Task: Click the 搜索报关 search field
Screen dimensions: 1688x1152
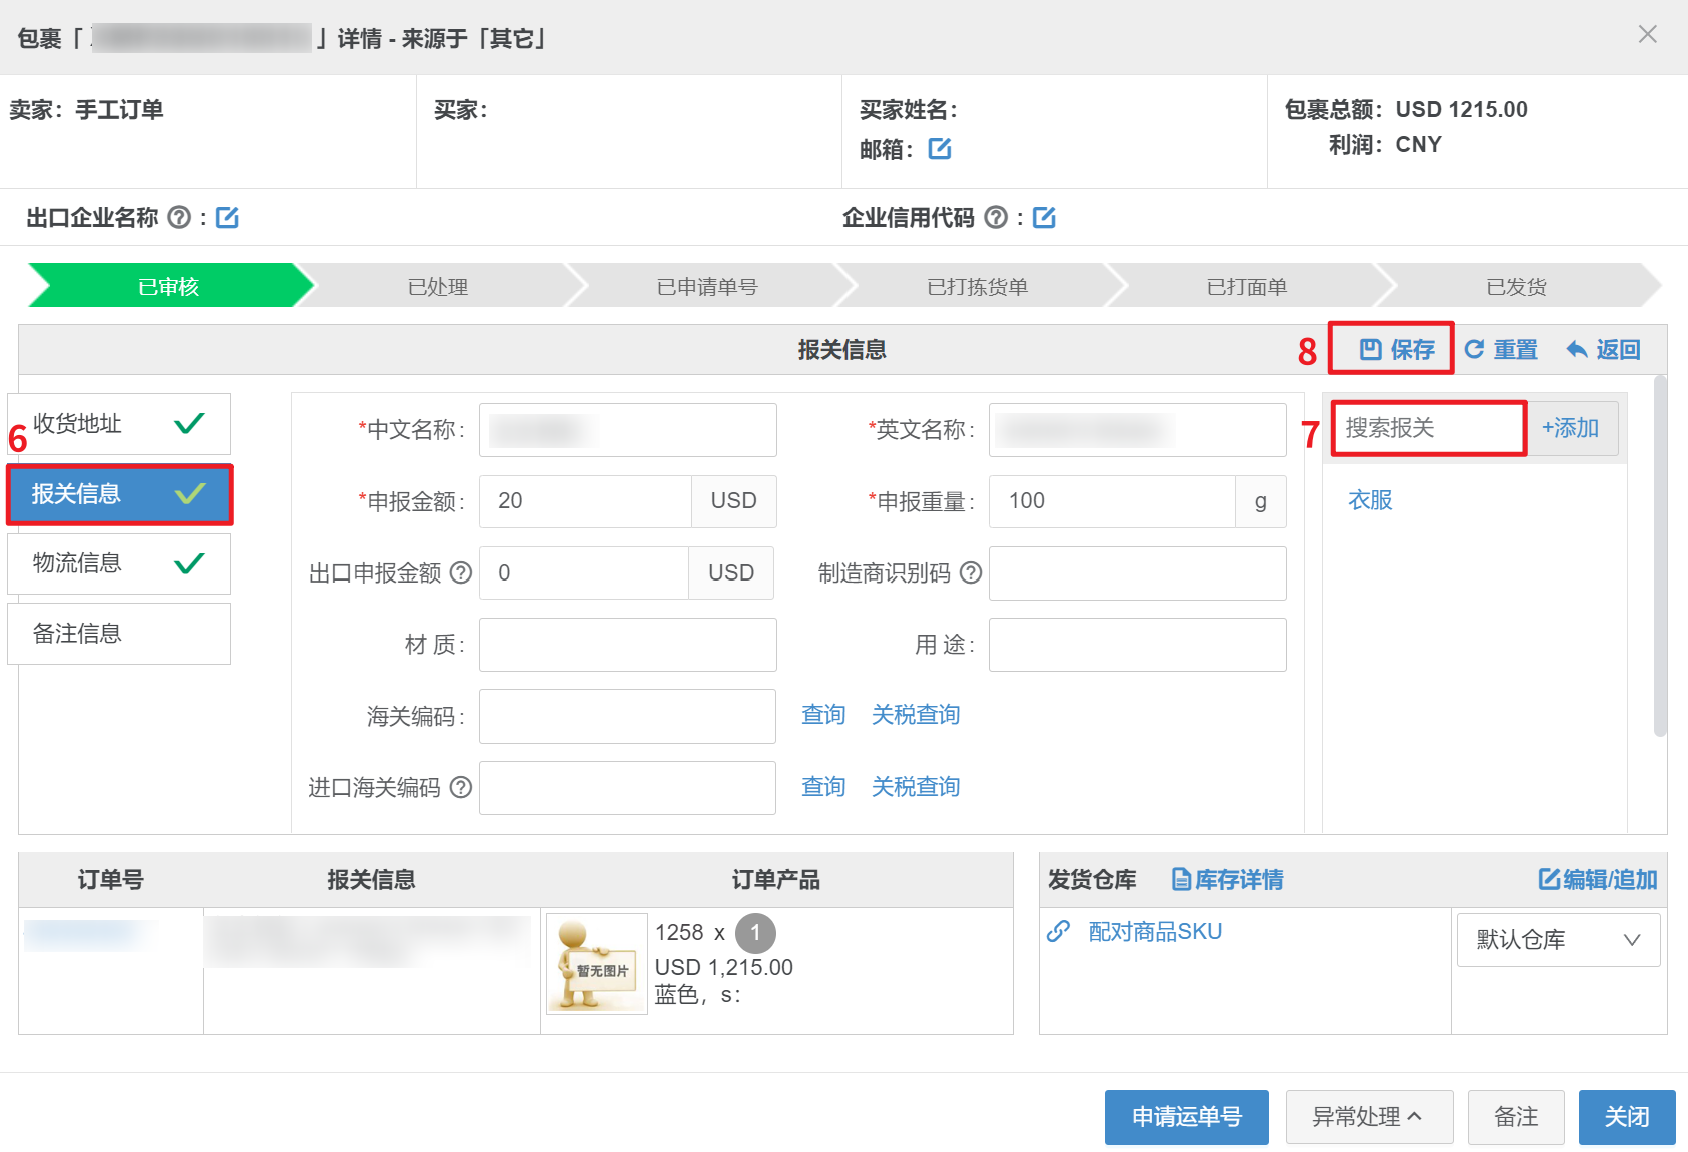Action: coord(1427,428)
